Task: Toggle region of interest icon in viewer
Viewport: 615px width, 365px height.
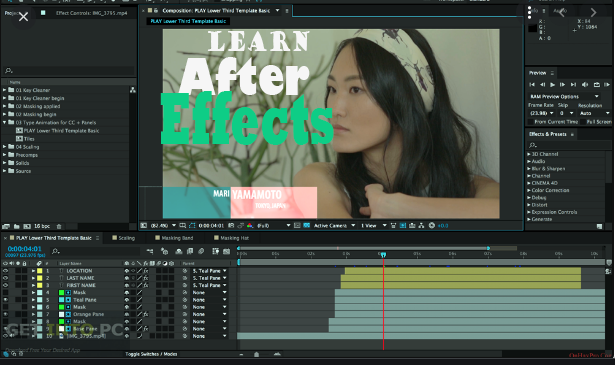Action: (x=297, y=225)
